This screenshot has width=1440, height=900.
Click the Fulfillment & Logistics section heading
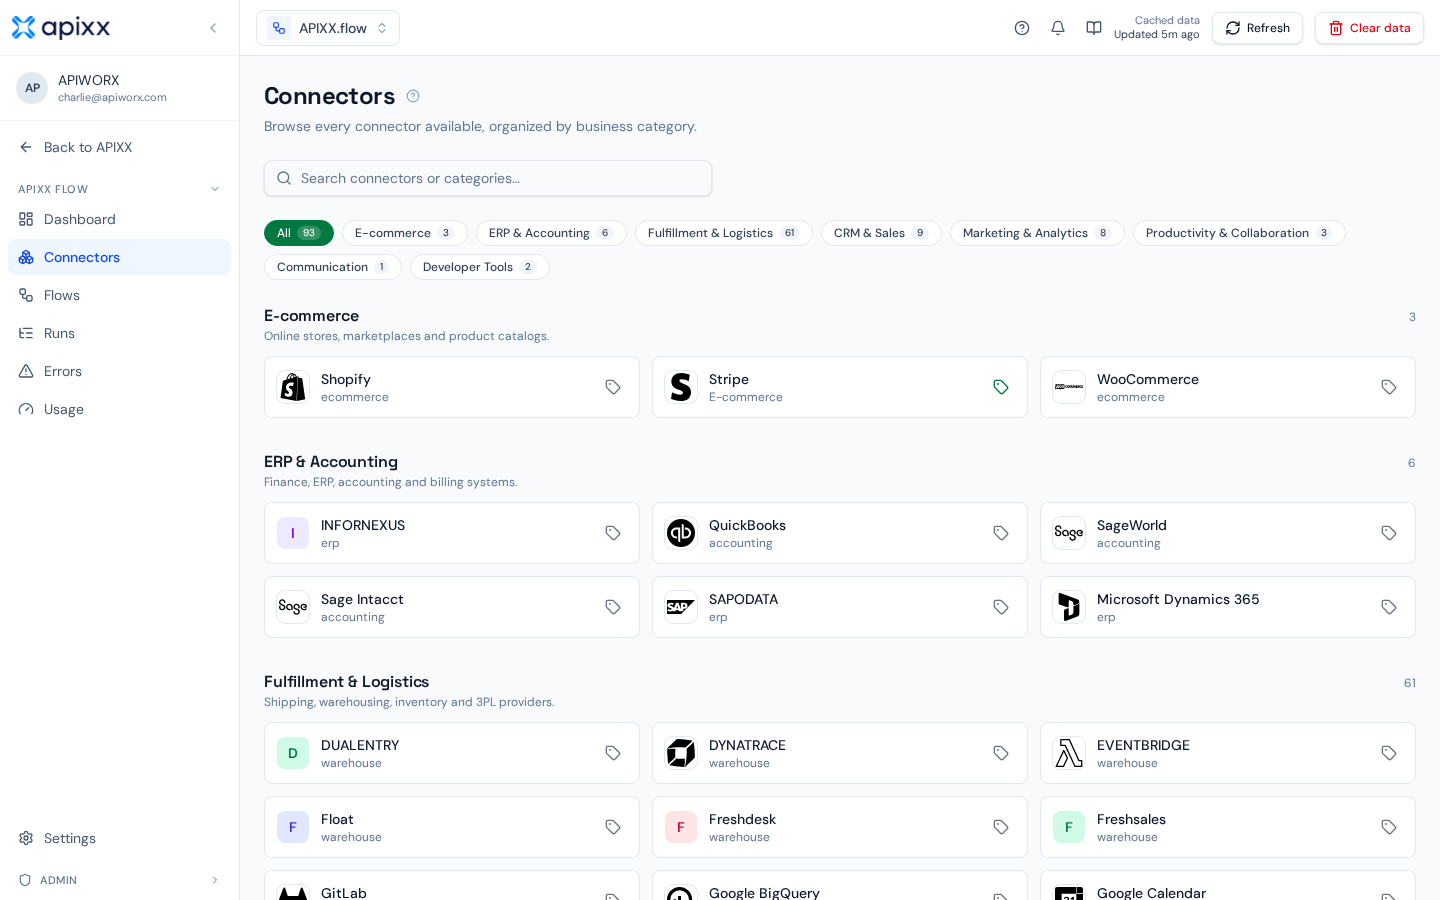pyautogui.click(x=346, y=682)
